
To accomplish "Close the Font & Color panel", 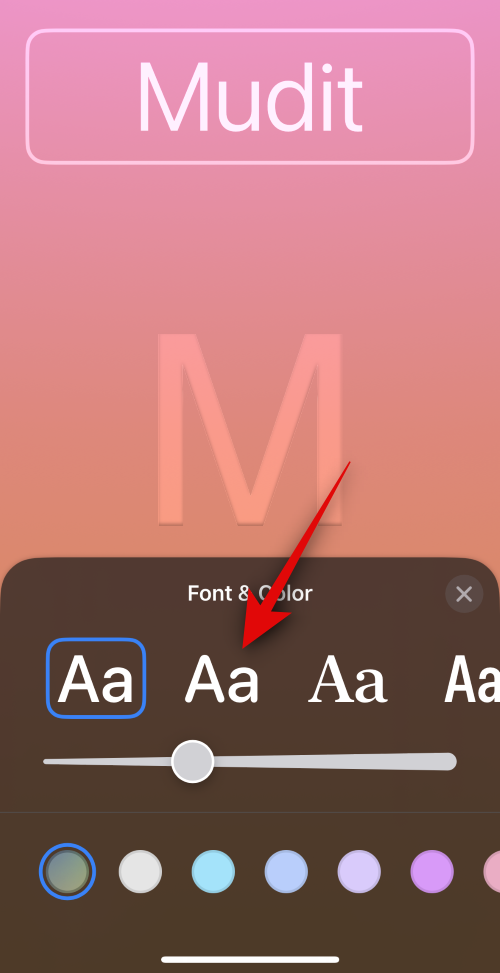I will pyautogui.click(x=464, y=594).
